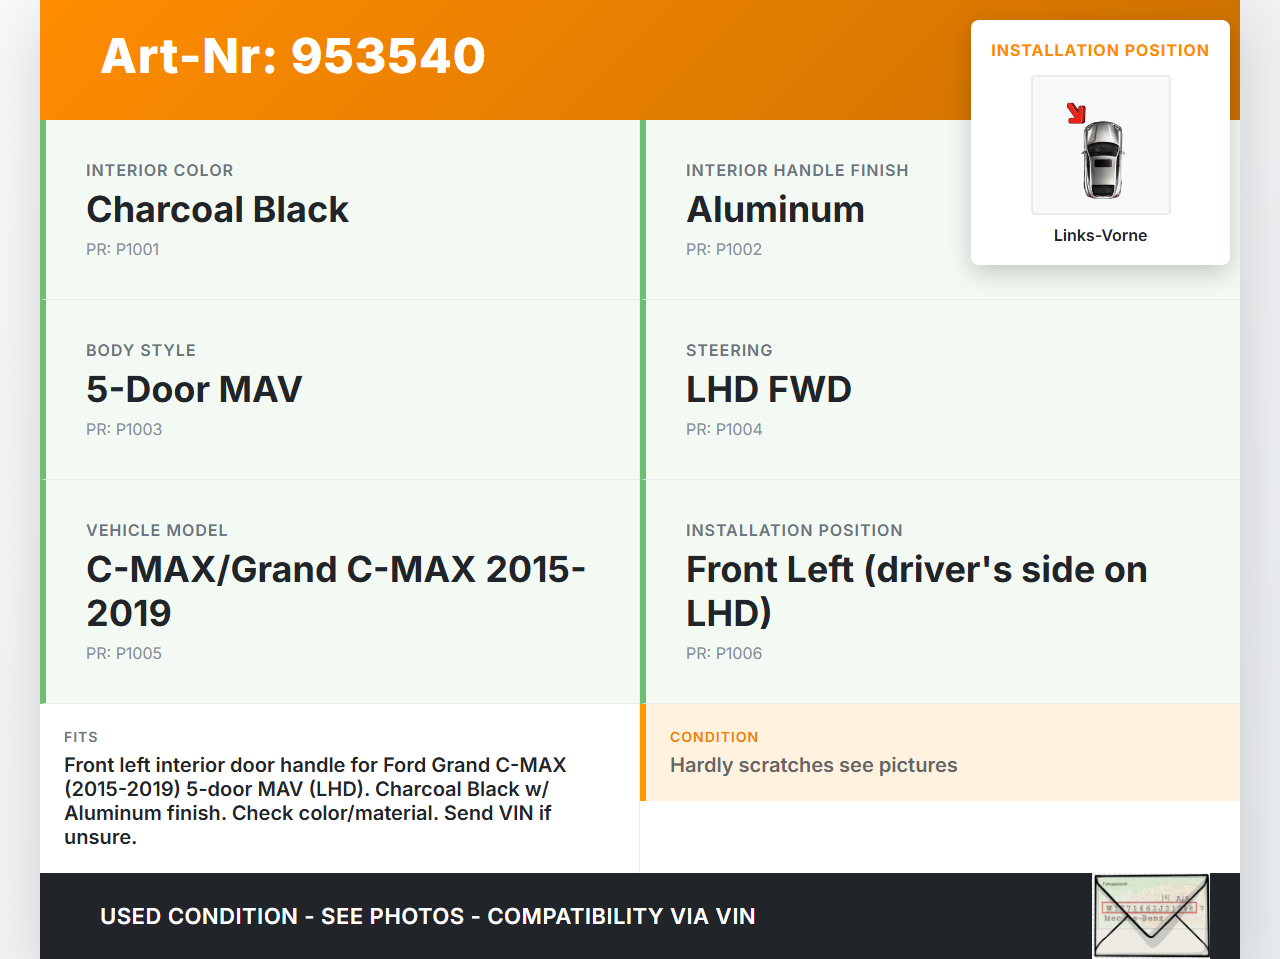Viewport: 1280px width, 959px height.
Task: Click the LHD FWD steering value
Action: click(x=768, y=390)
